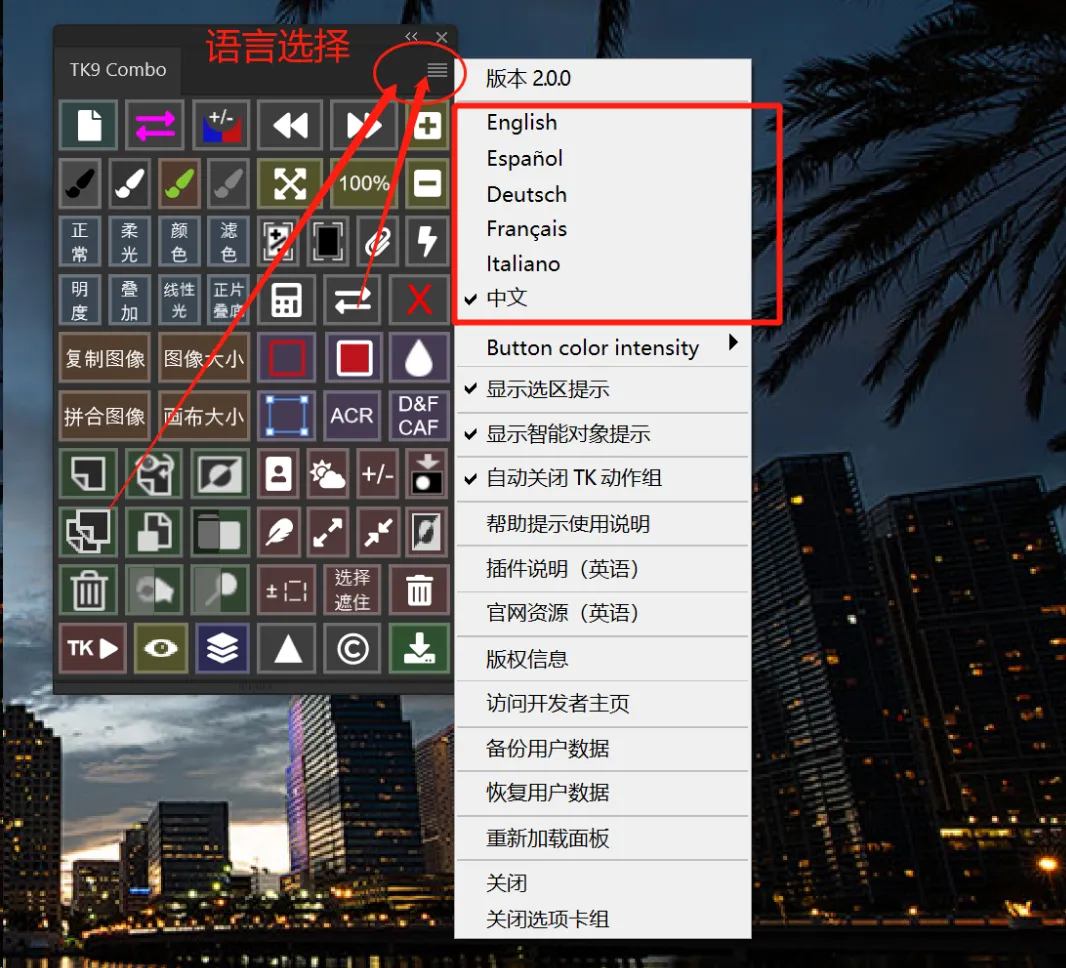The image size is (1066, 968).
Task: Collapse panel with double-chevron arrow
Action: tap(410, 36)
